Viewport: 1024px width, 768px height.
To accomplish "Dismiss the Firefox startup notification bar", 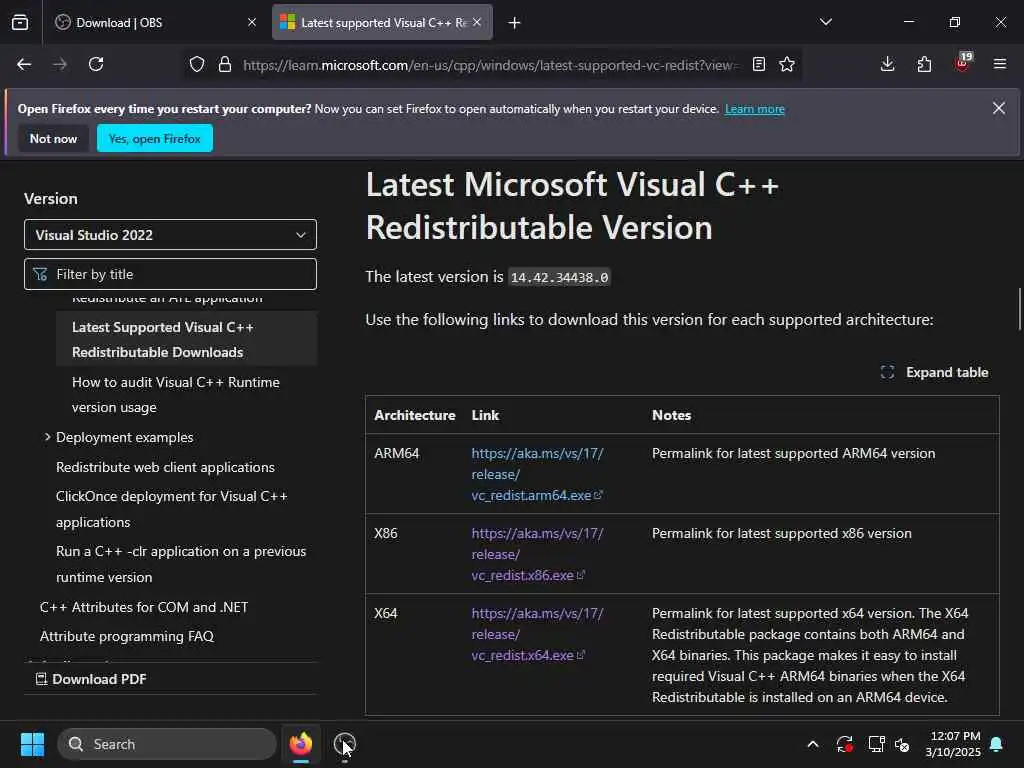I will pyautogui.click(x=999, y=108).
